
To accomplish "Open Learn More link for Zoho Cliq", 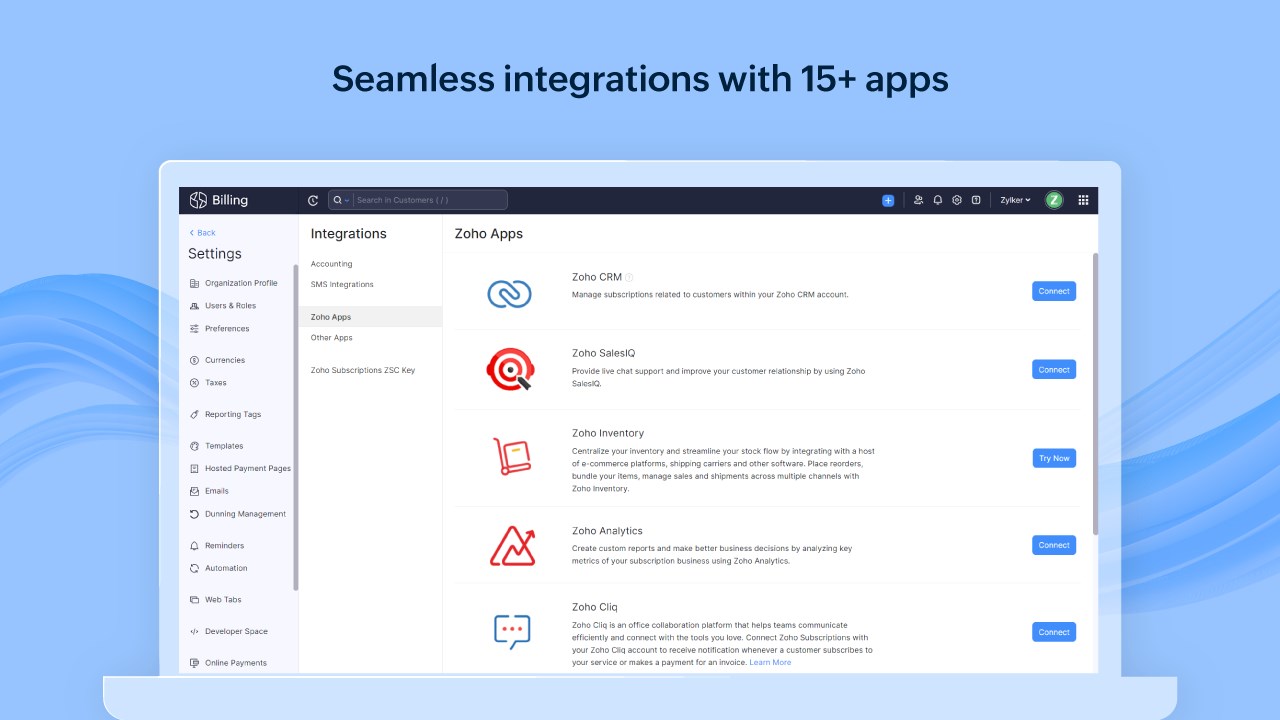I will coord(770,662).
